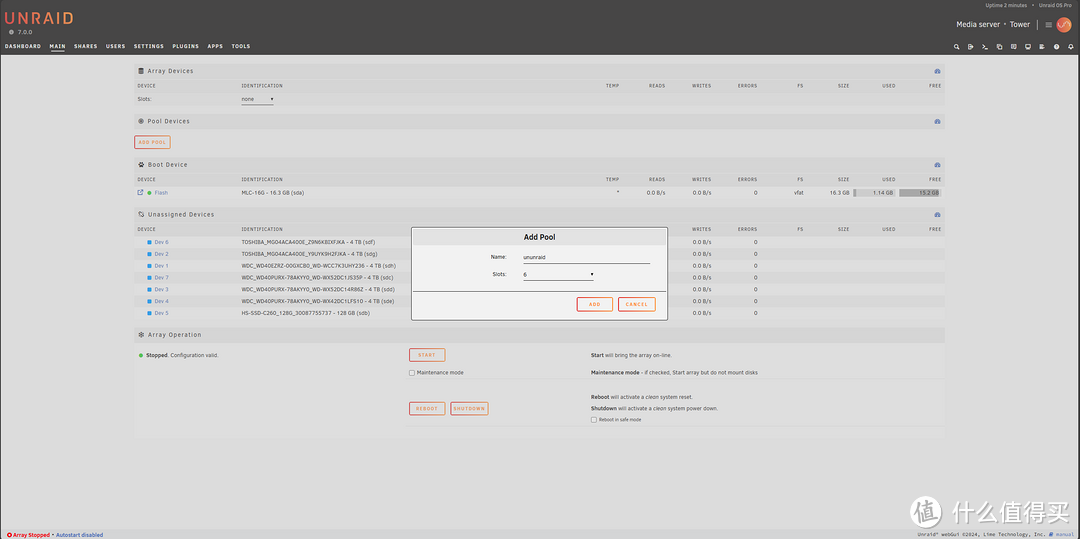This screenshot has height=539, width=1080.
Task: Dismiss the dialog with CANCEL
Action: tap(636, 304)
